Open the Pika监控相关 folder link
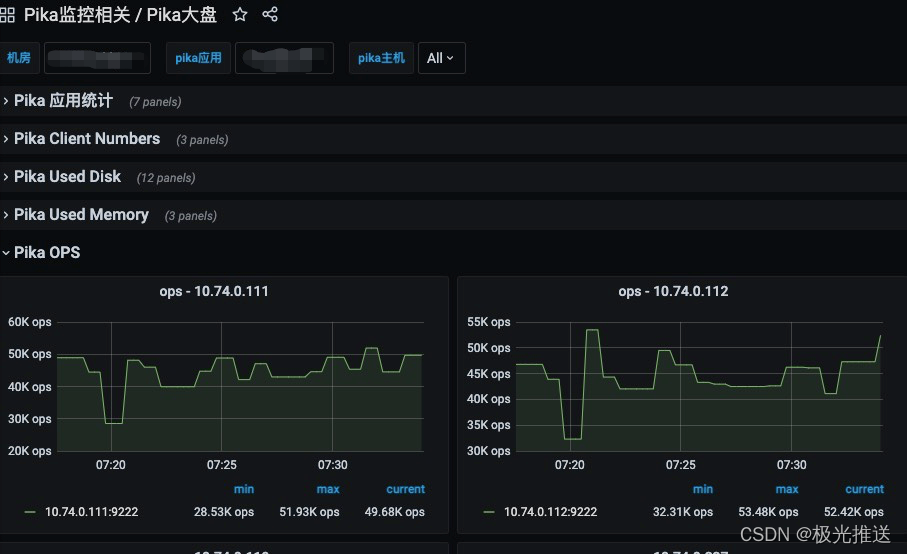907x554 pixels. [x=77, y=15]
